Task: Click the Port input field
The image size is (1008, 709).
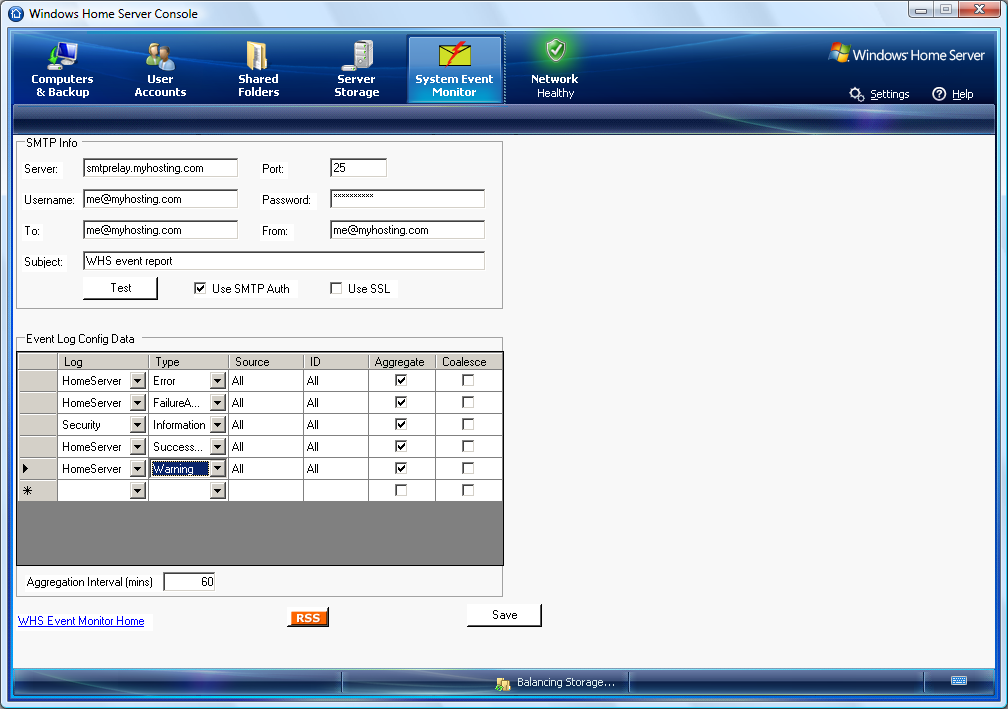Action: (358, 168)
